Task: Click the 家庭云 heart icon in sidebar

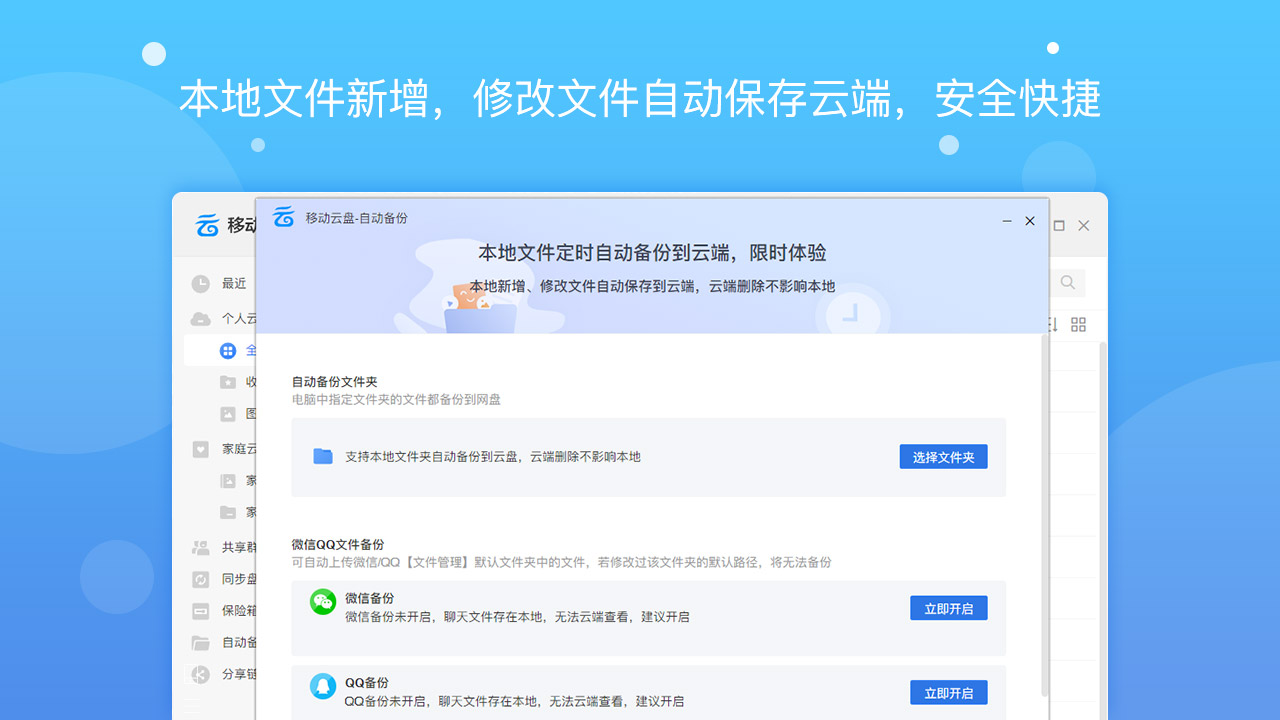Action: pos(201,449)
